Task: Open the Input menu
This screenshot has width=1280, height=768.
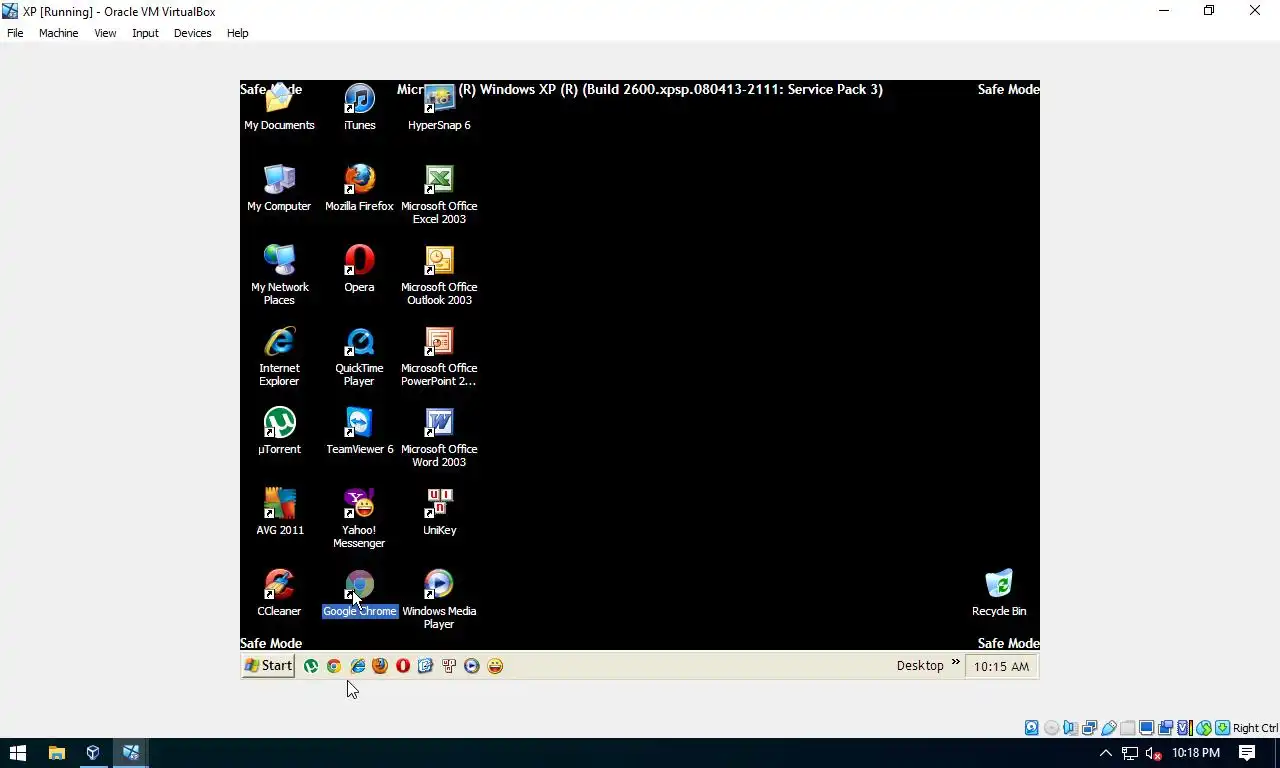Action: (145, 33)
